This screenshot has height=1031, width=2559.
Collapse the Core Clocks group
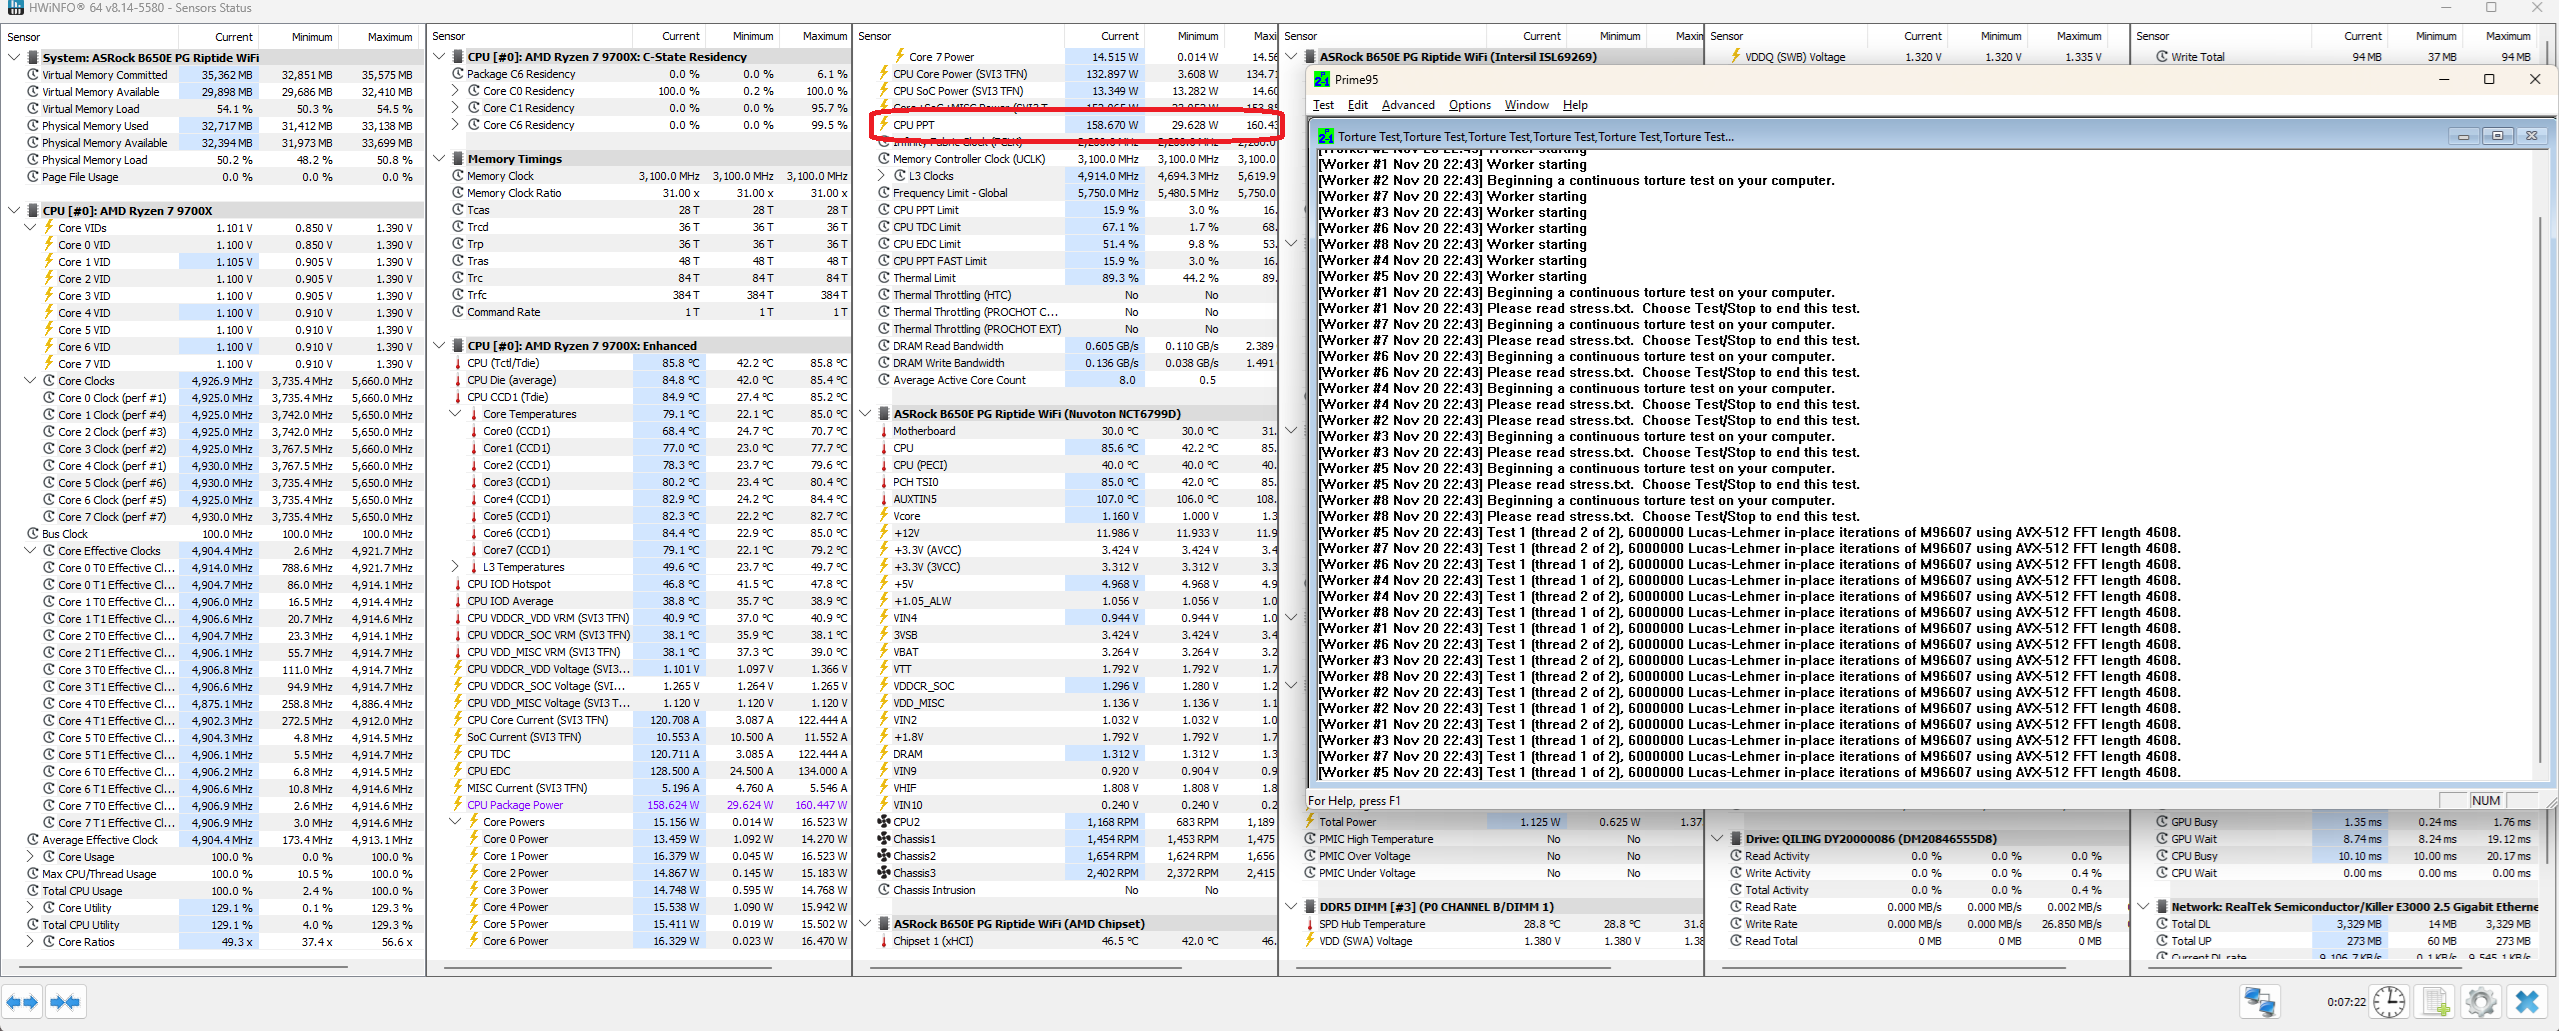click(30, 381)
